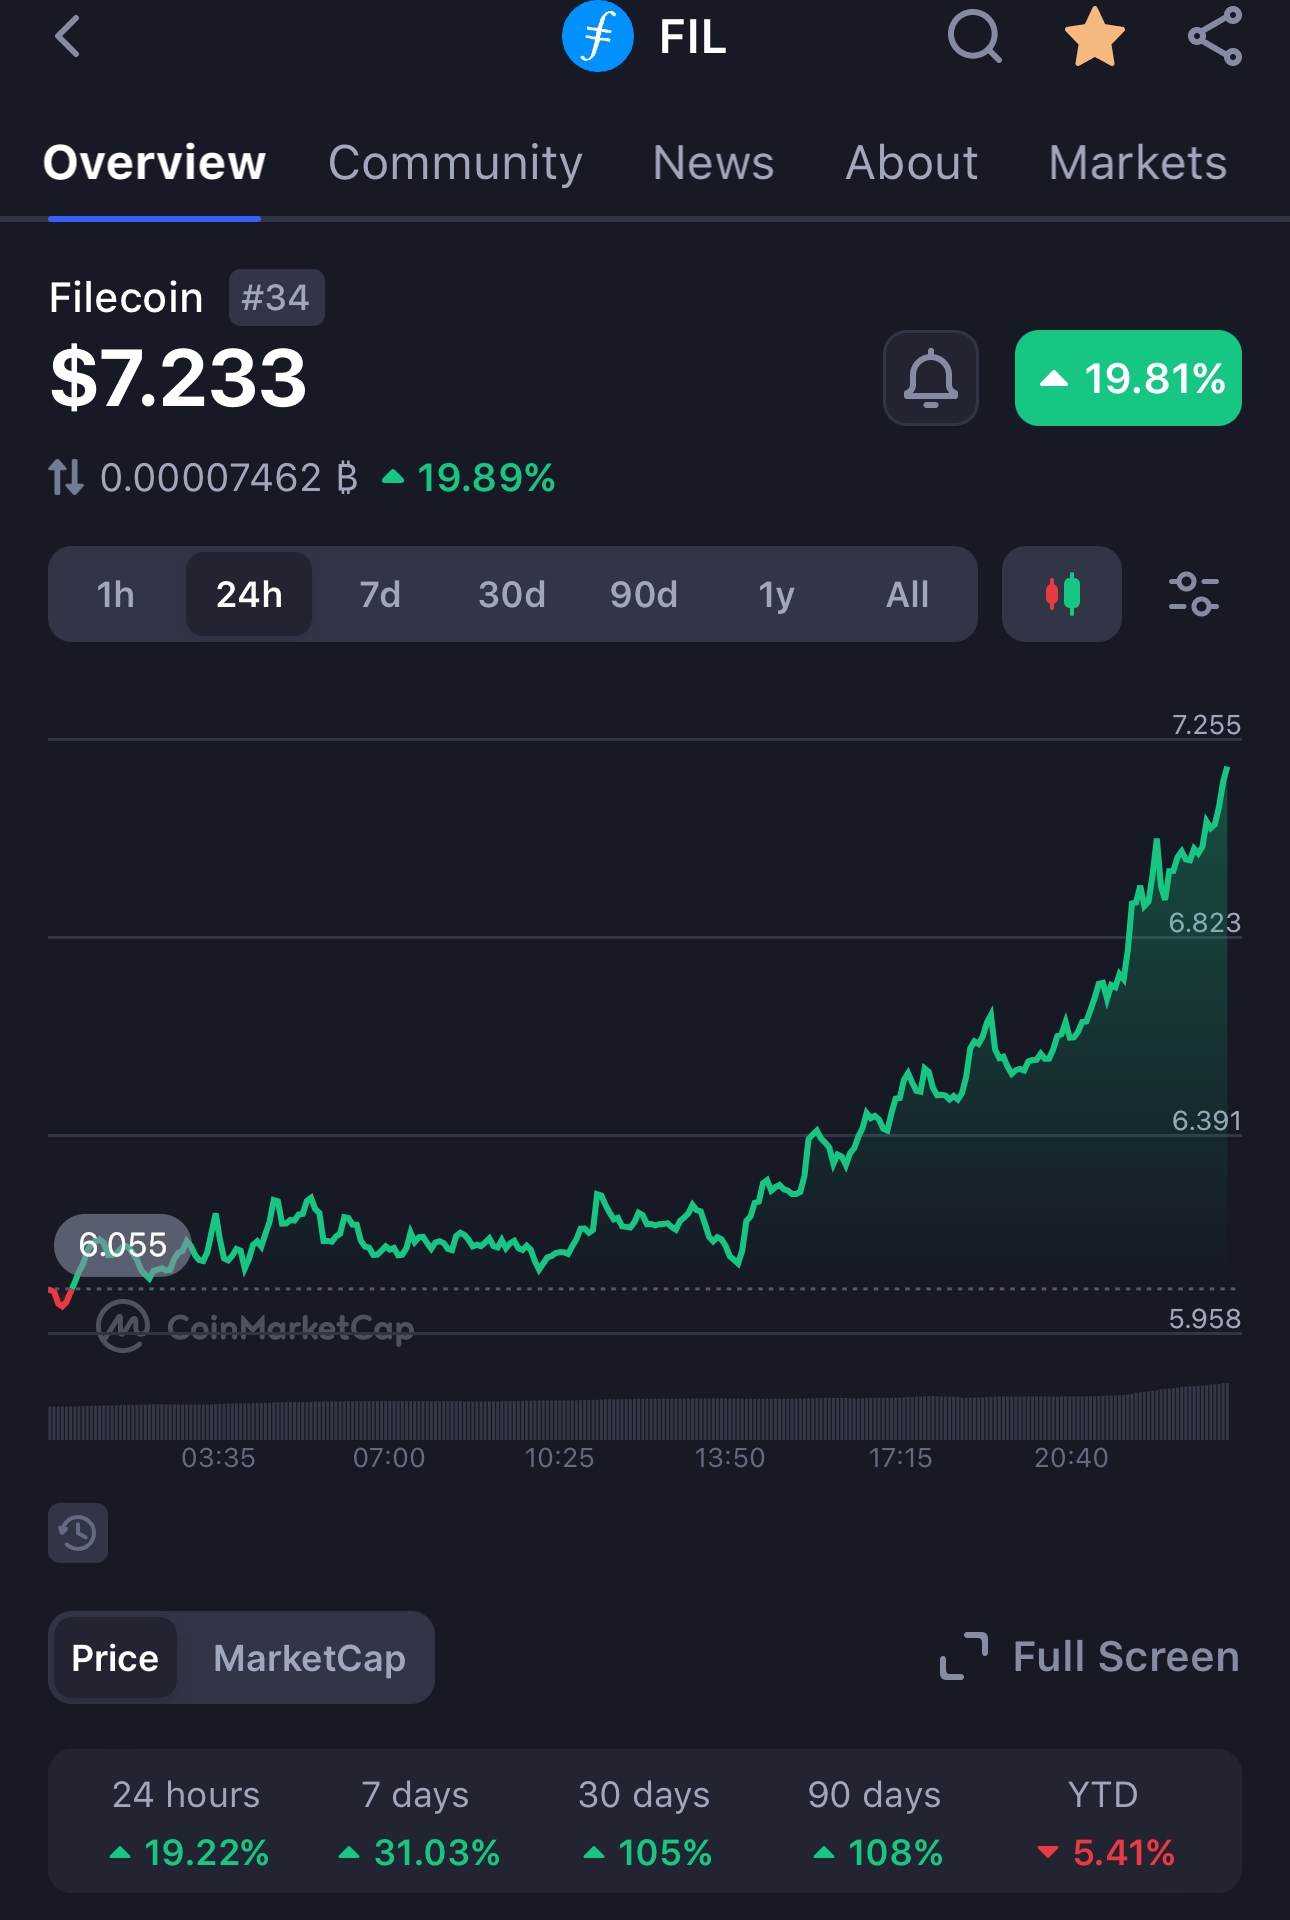Open the News tab

pyautogui.click(x=713, y=163)
